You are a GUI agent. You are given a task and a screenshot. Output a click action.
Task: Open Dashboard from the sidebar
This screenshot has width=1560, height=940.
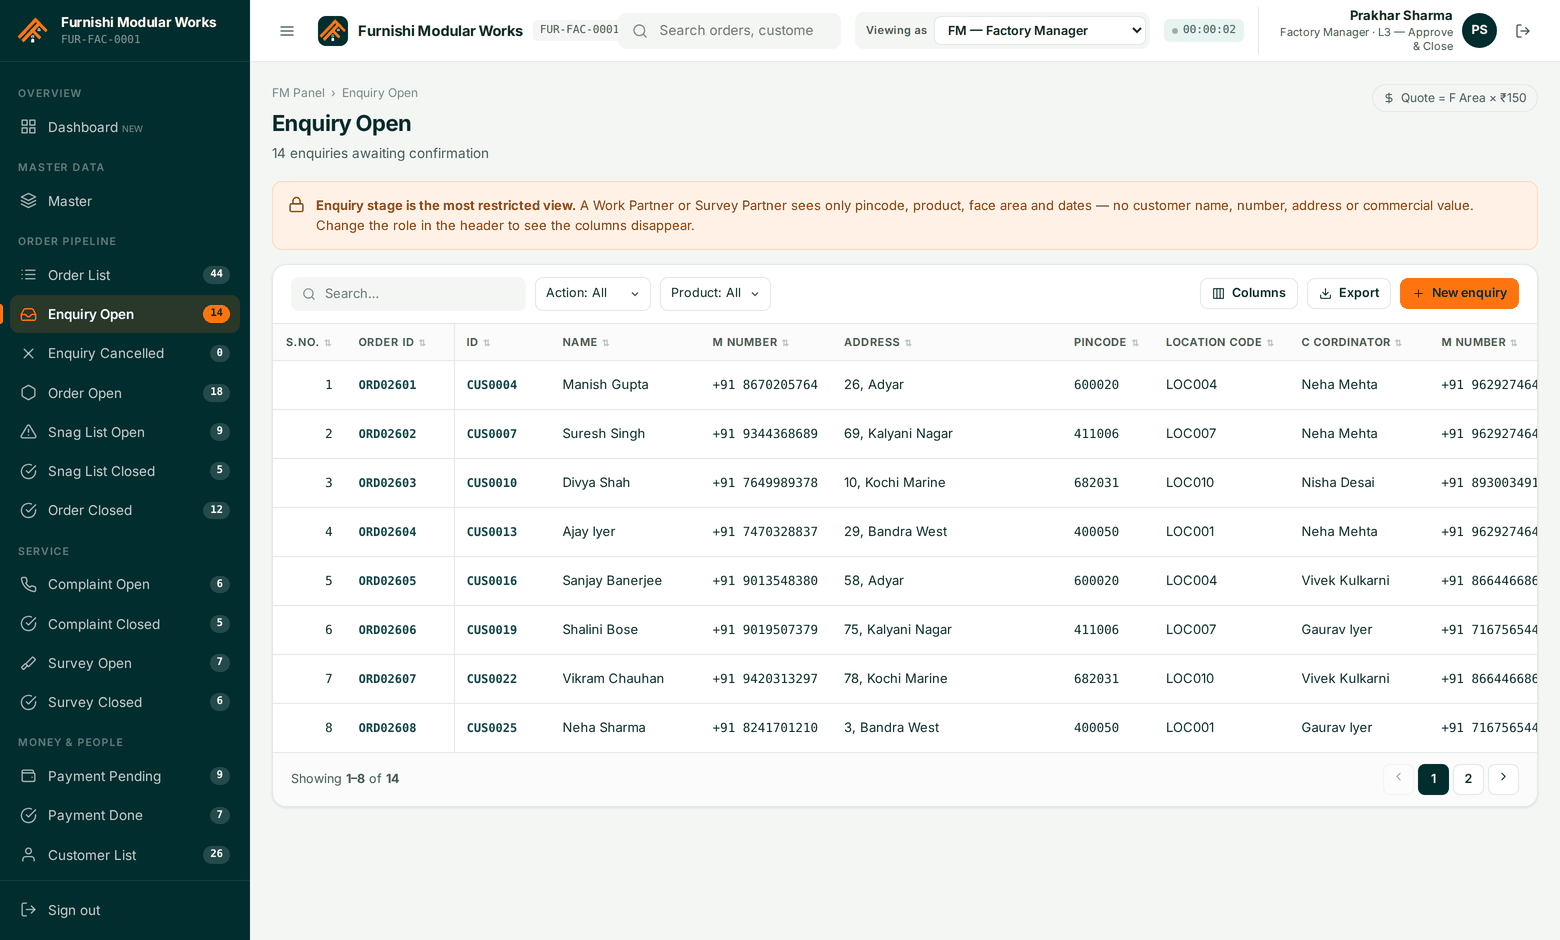pyautogui.click(x=125, y=127)
